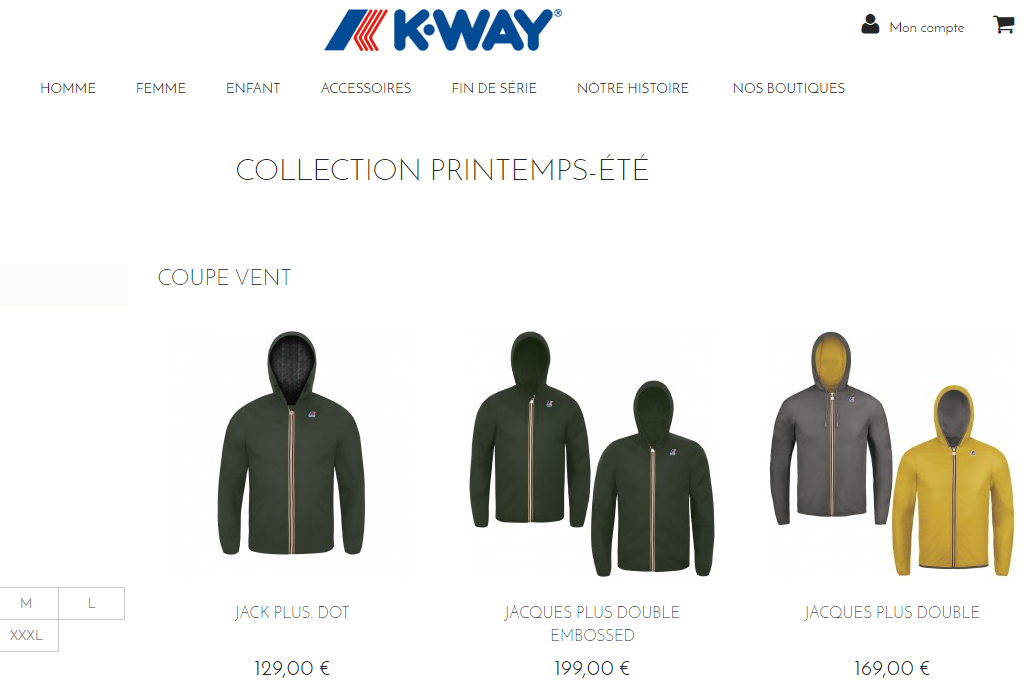Browse the Accessoires menu

point(366,88)
